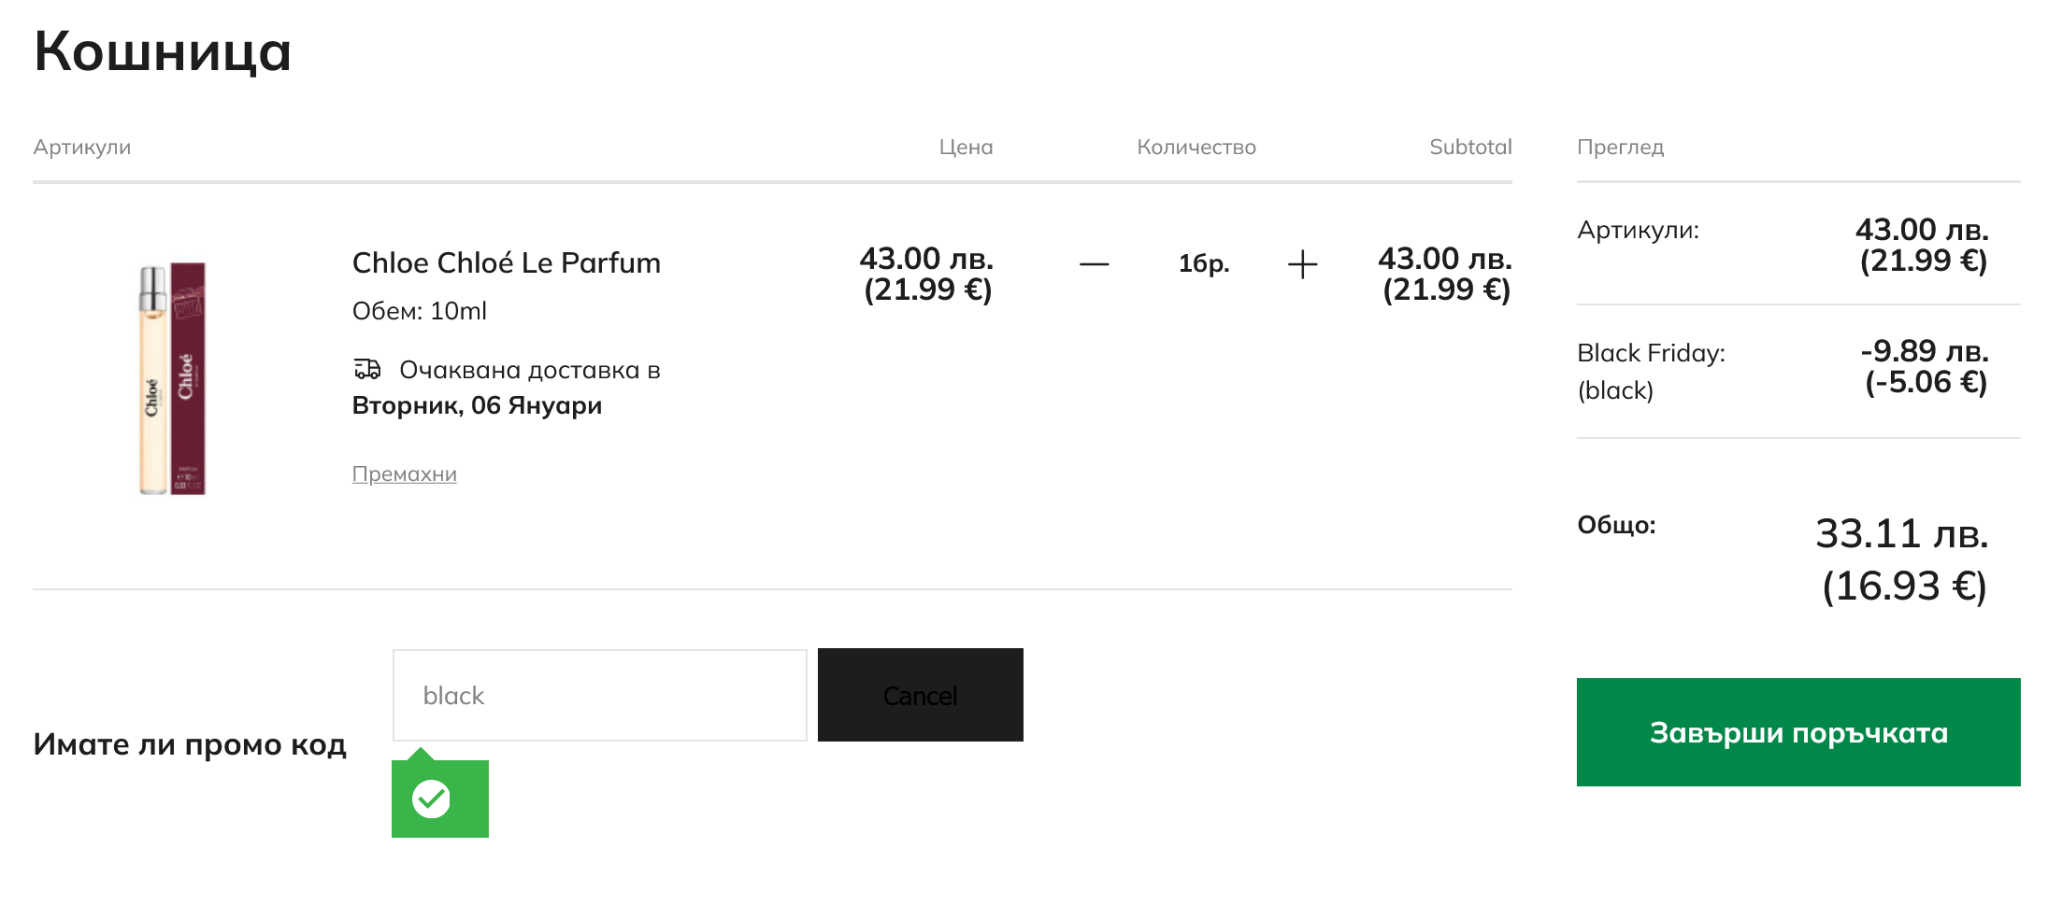Viewport: 2048px width, 919px height.
Task: Click the 33.11 лв. total amount
Action: click(1901, 534)
